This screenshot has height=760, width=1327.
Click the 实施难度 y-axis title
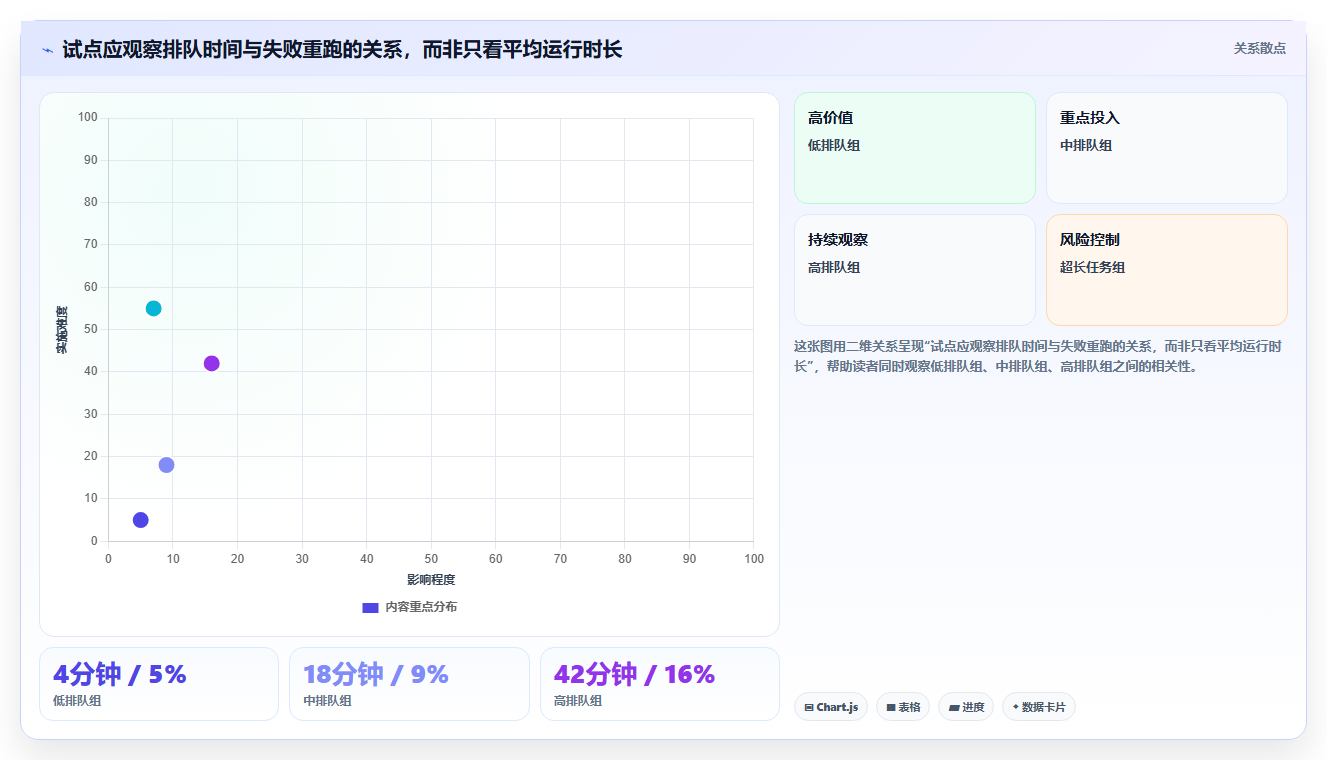click(x=62, y=330)
